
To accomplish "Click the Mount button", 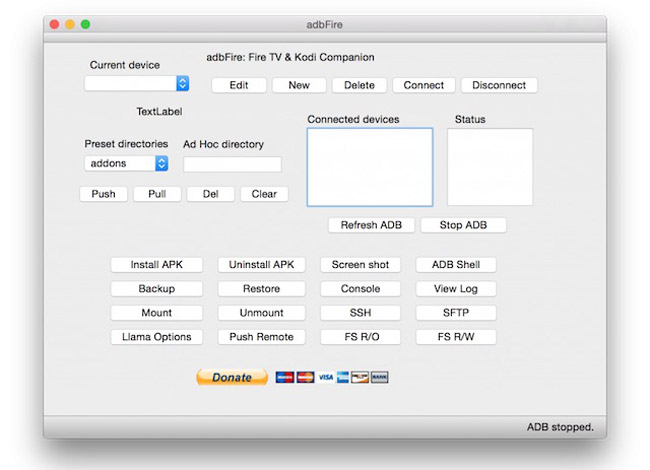I will (157, 313).
